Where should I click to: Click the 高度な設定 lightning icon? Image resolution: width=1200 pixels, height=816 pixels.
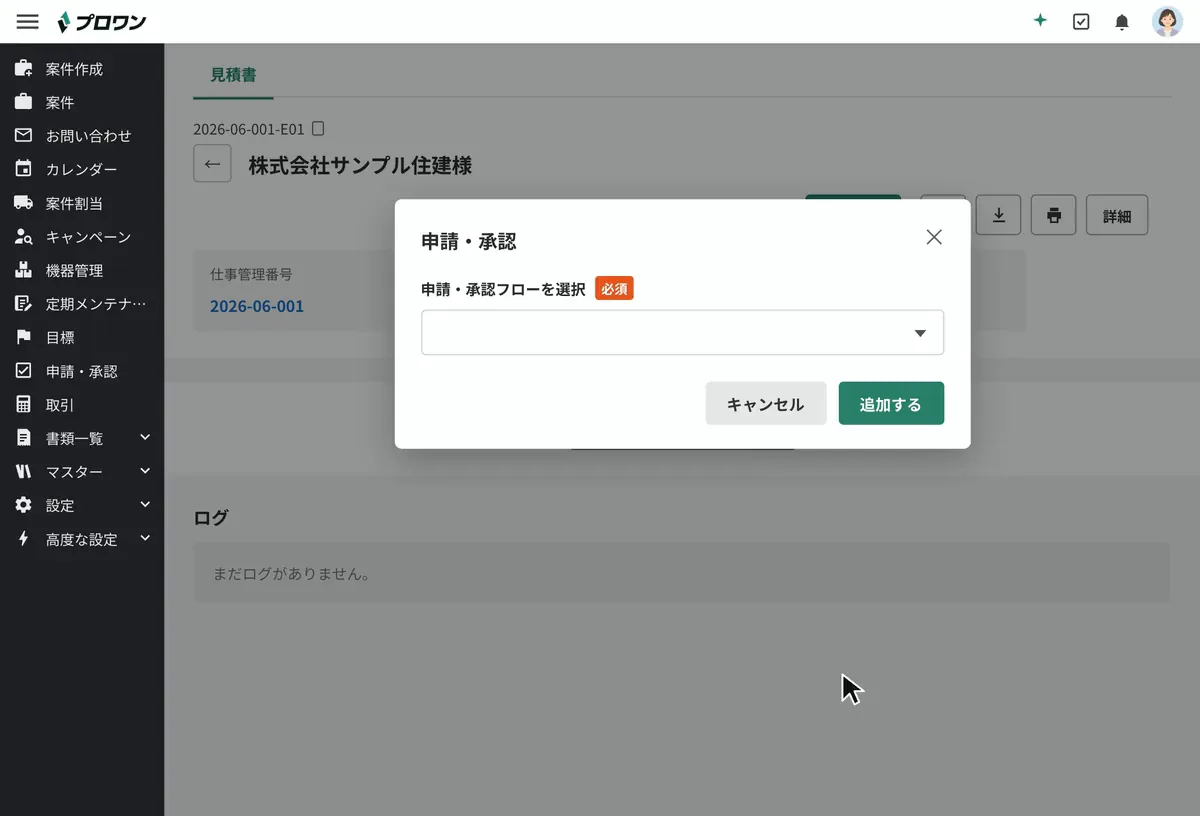23,539
